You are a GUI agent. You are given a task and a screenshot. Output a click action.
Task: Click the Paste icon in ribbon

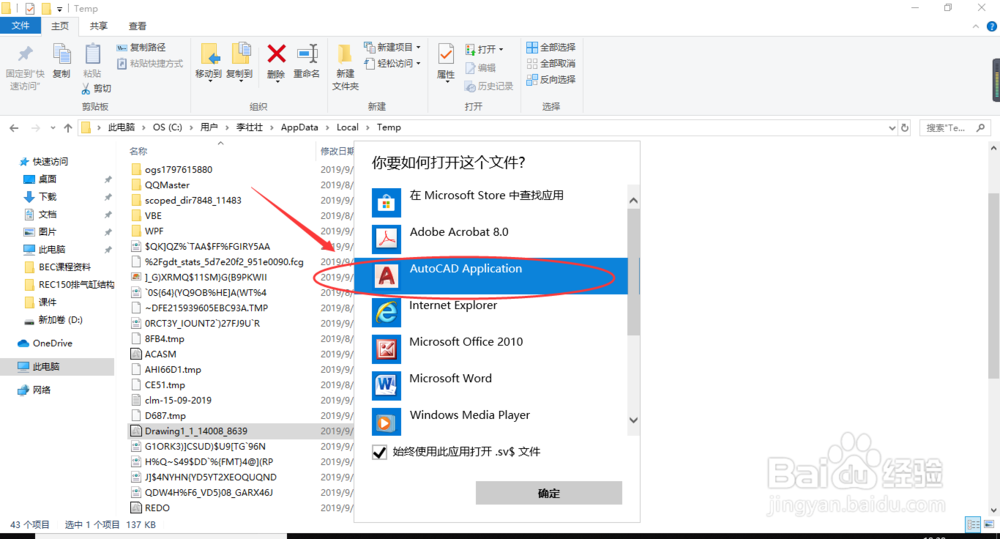(x=92, y=55)
